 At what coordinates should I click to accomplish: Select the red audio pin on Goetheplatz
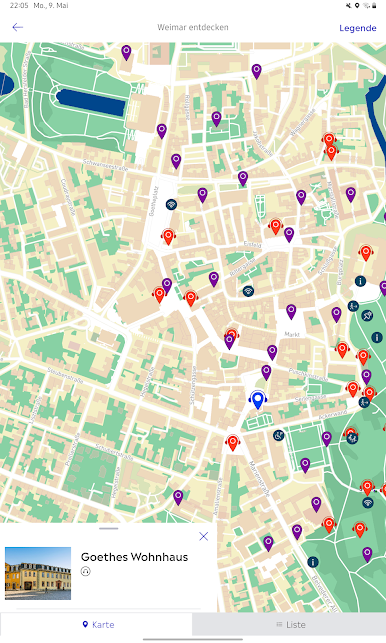(x=168, y=236)
